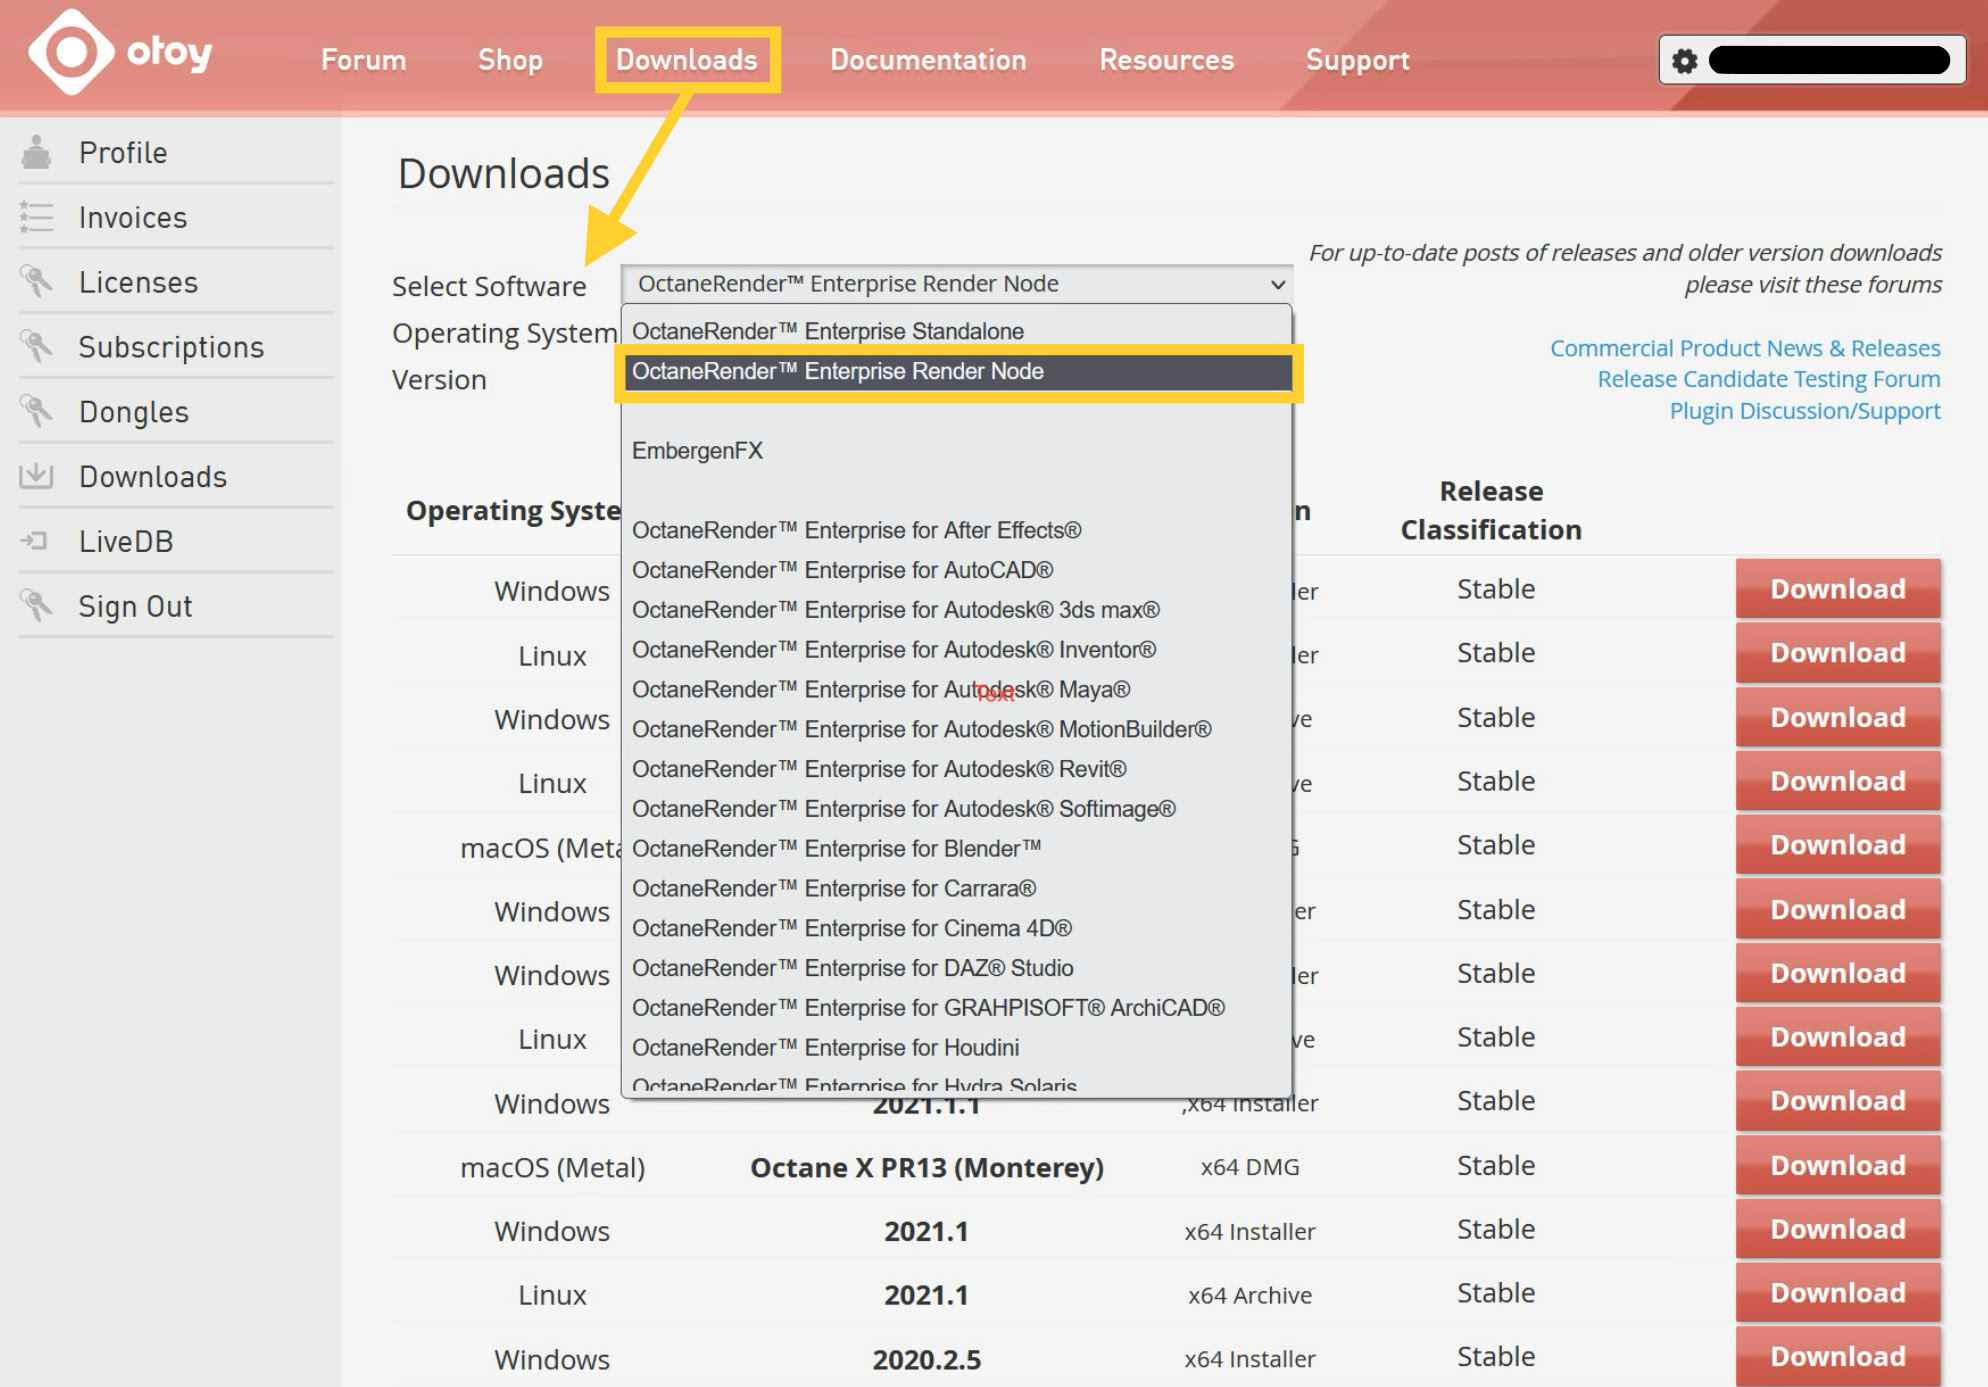
Task: Click the OTOY logo icon
Action: click(x=70, y=52)
